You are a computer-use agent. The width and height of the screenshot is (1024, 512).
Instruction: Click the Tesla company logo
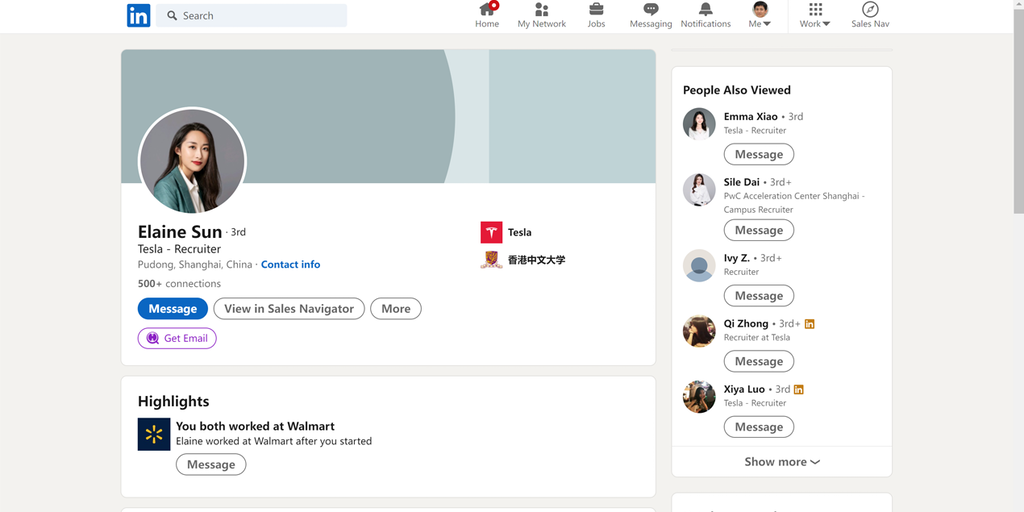(x=491, y=232)
